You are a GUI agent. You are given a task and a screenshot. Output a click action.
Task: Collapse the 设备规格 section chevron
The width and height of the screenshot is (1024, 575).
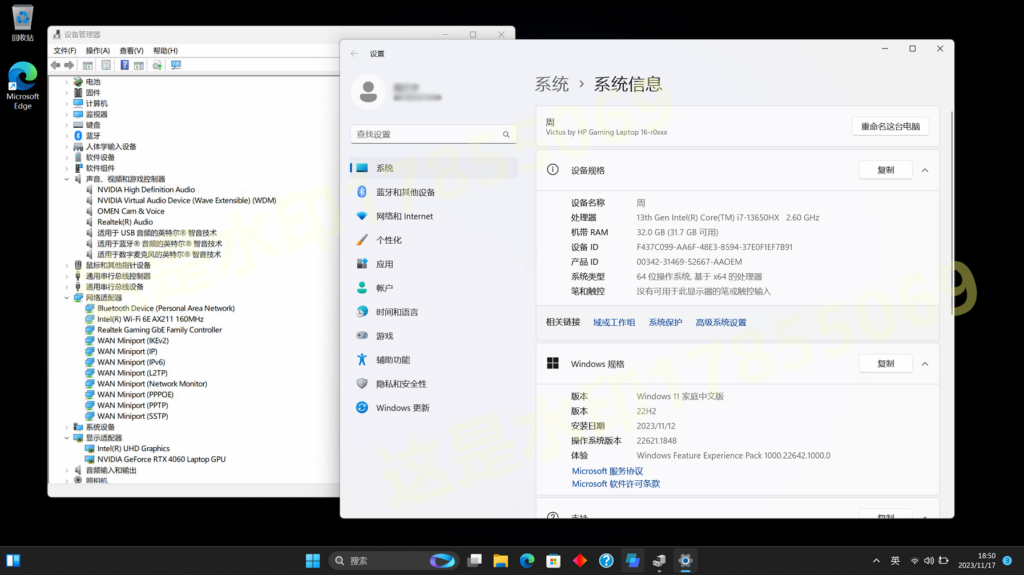925,171
